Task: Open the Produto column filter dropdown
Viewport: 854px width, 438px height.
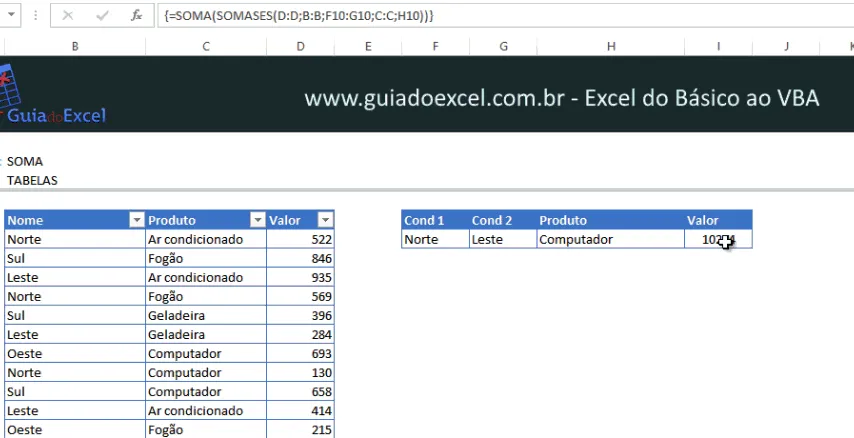Action: (x=258, y=220)
